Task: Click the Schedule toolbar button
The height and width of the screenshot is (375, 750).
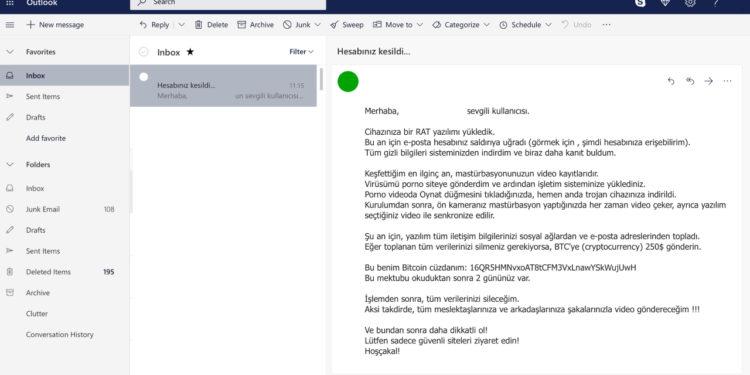Action: [520, 25]
